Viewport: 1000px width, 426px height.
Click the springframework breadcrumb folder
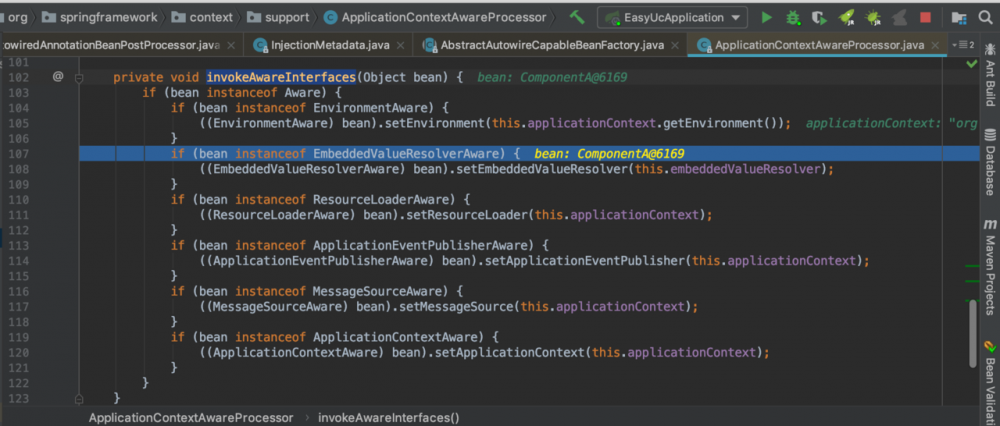(x=107, y=17)
